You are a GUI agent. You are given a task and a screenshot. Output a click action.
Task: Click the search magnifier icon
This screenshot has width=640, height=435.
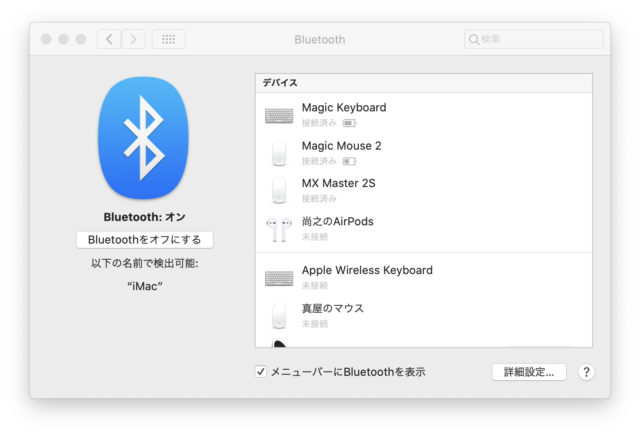(473, 39)
